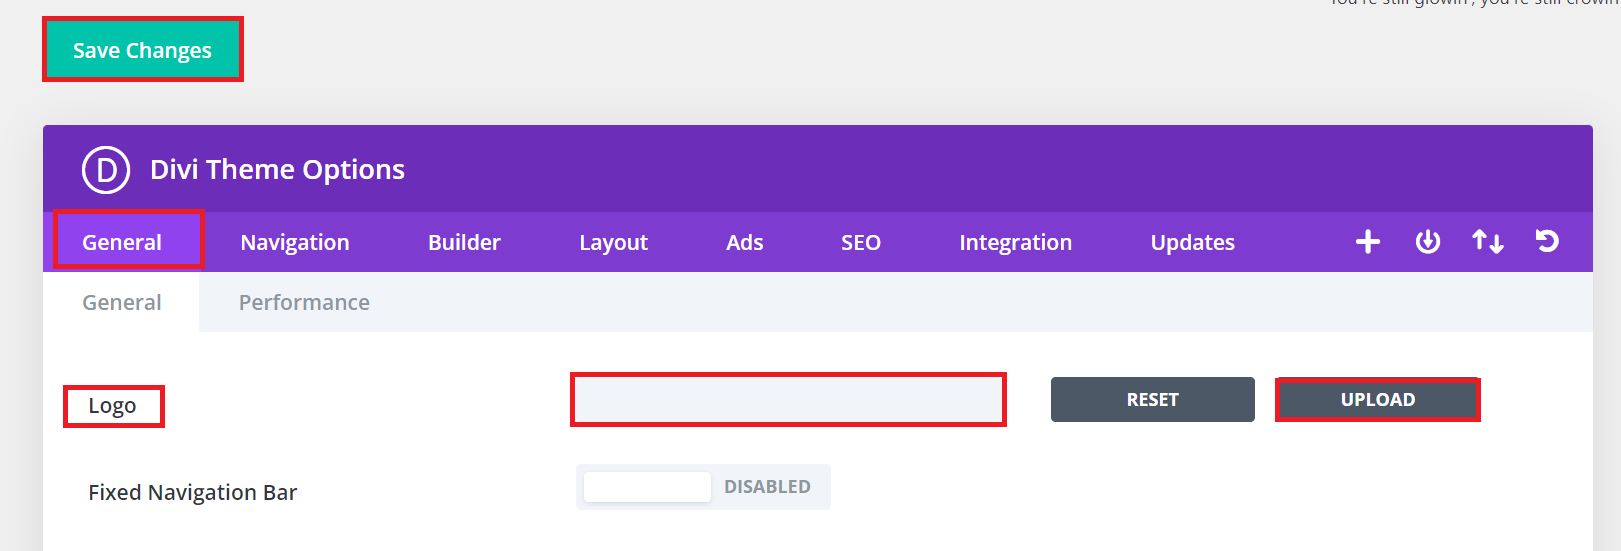Click the UPLOAD logo button
Image resolution: width=1621 pixels, height=551 pixels.
point(1378,399)
